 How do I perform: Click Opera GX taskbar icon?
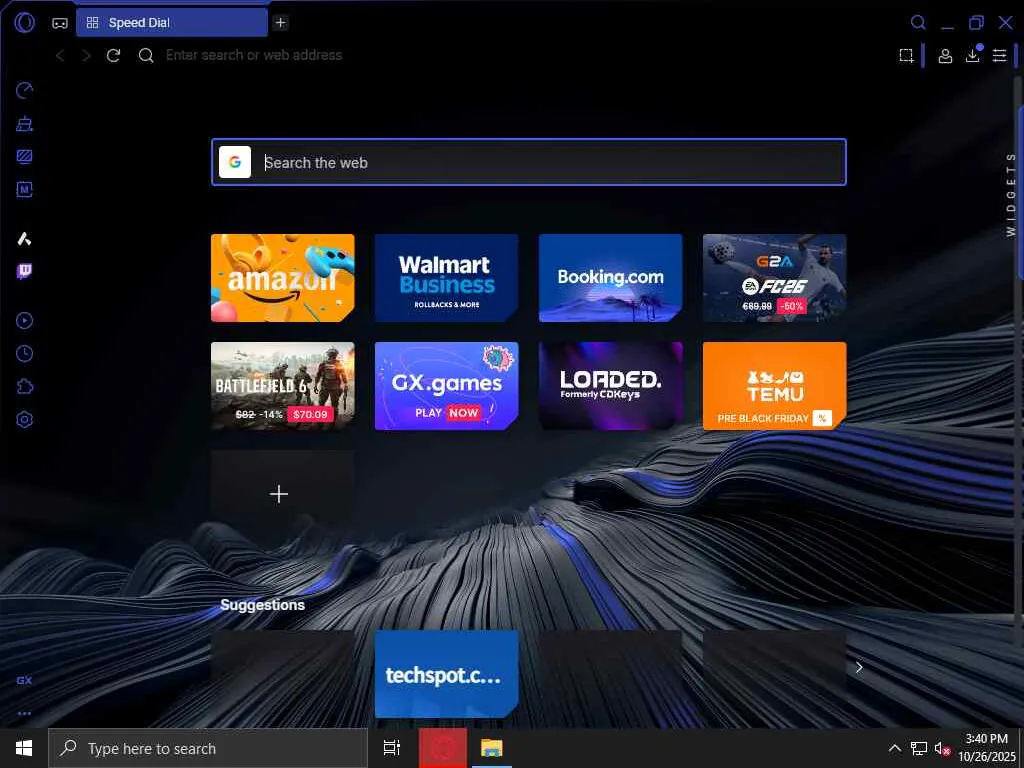(443, 748)
